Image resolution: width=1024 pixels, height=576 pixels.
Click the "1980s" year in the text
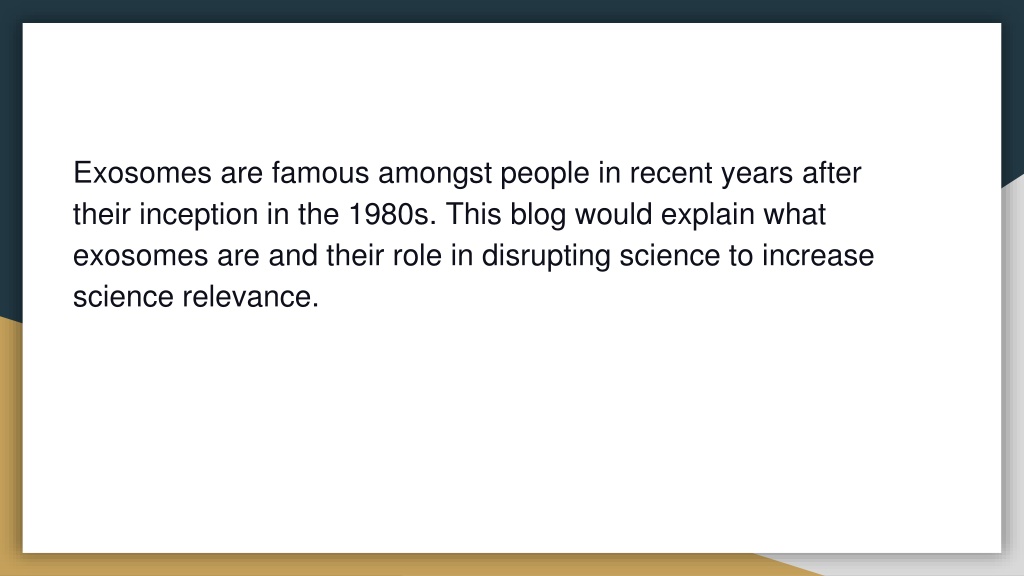pyautogui.click(x=392, y=214)
